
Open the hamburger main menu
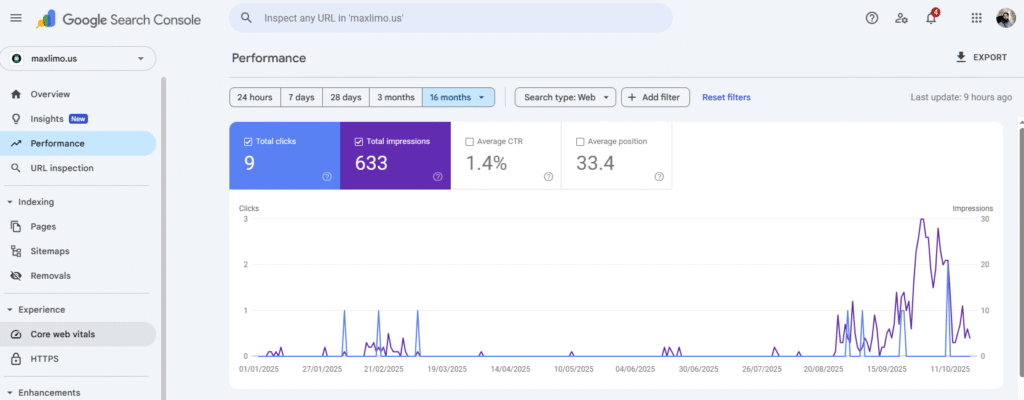point(15,18)
